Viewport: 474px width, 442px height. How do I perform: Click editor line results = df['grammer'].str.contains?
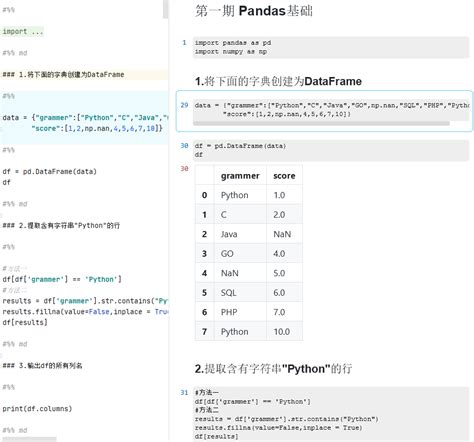coord(85,301)
